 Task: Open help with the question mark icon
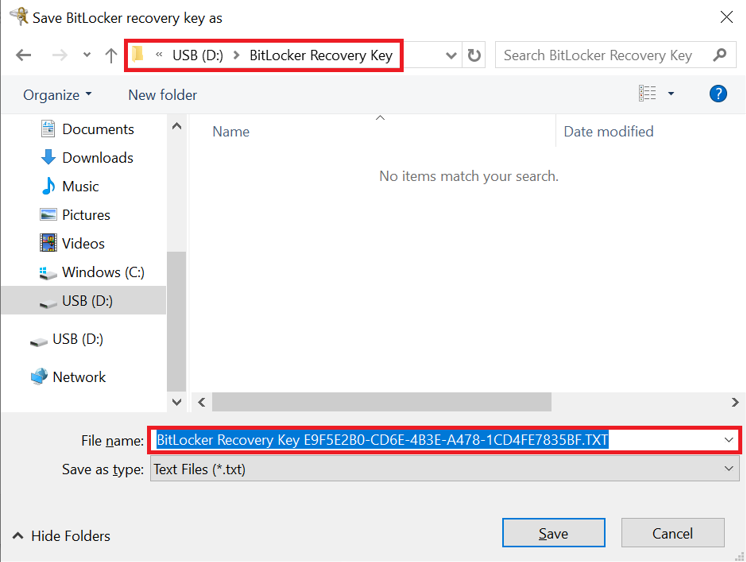[x=718, y=94]
